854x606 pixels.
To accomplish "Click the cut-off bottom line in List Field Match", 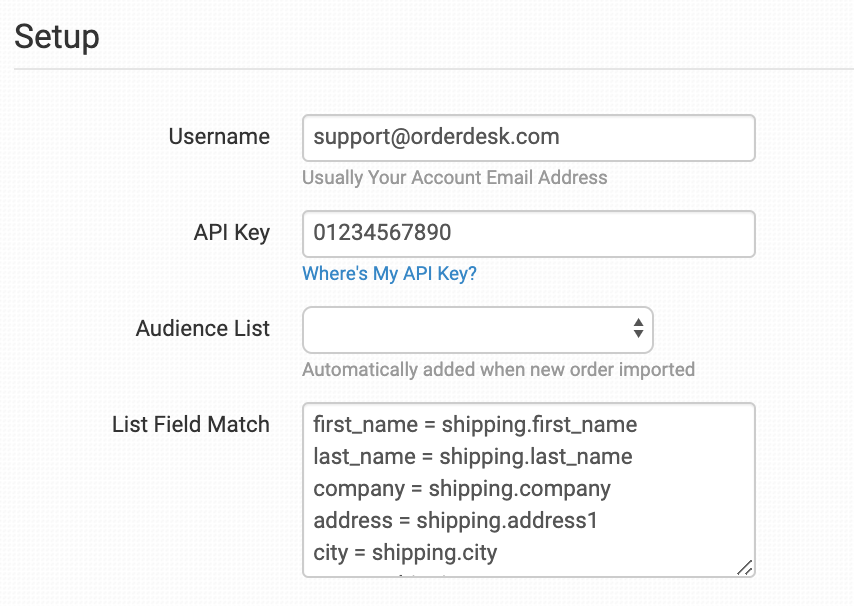I will click(x=400, y=573).
